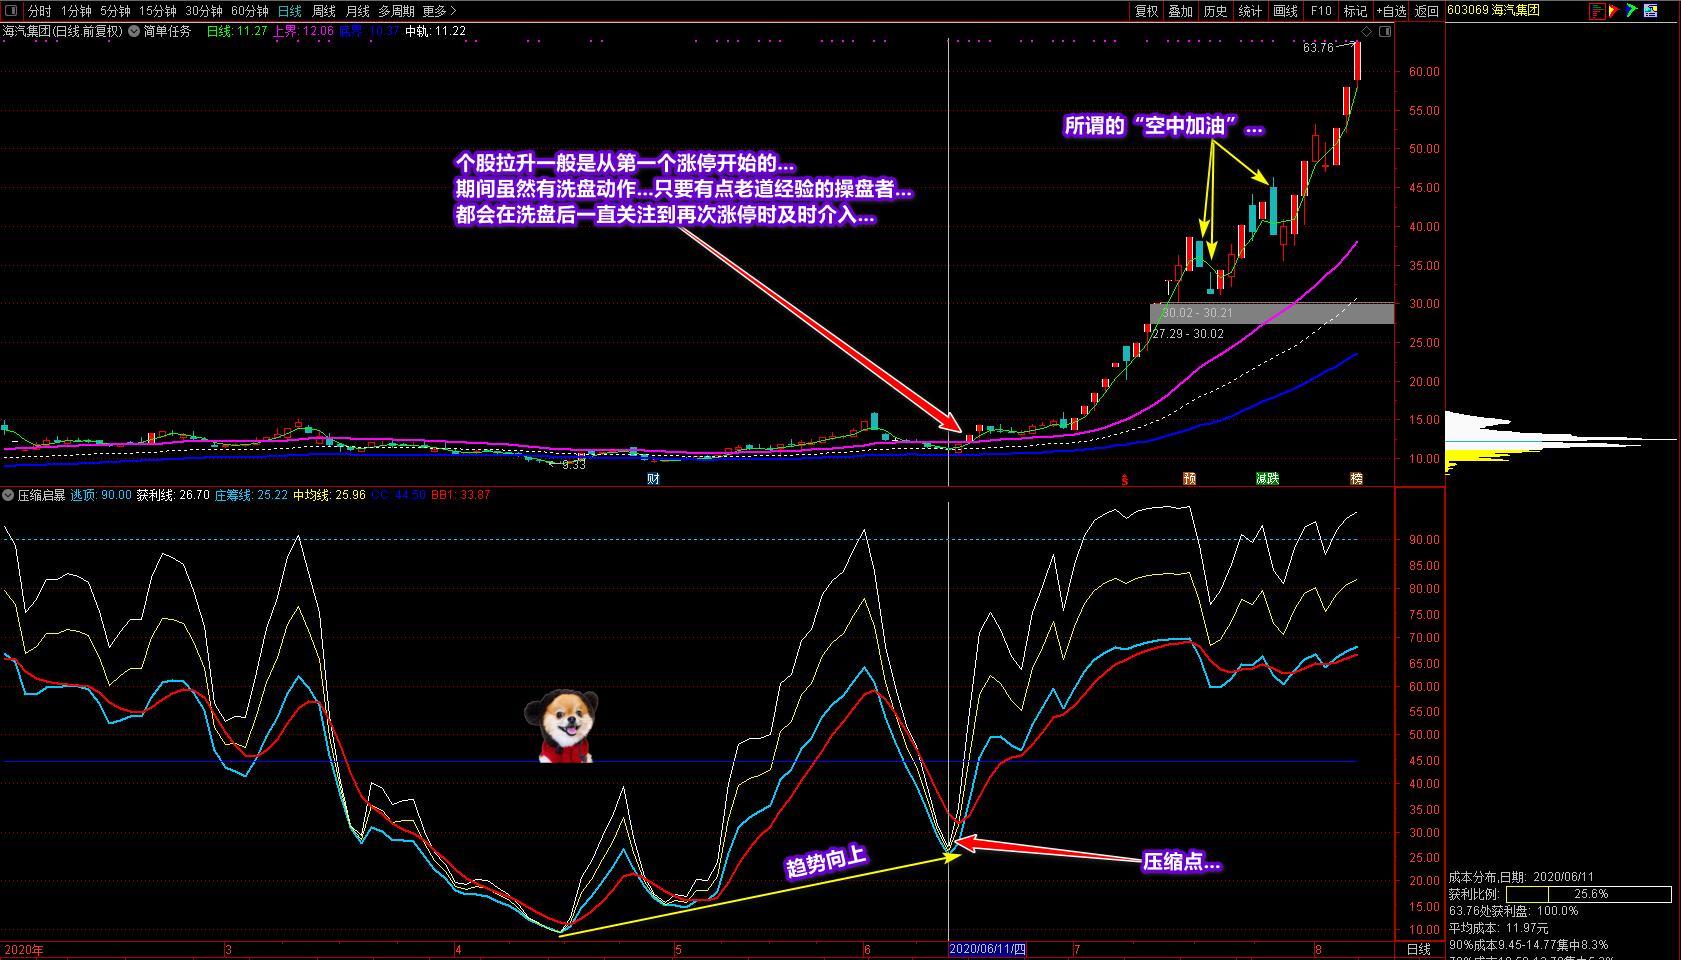Click the 预 forecast marker
1681x960 pixels.
1189,479
